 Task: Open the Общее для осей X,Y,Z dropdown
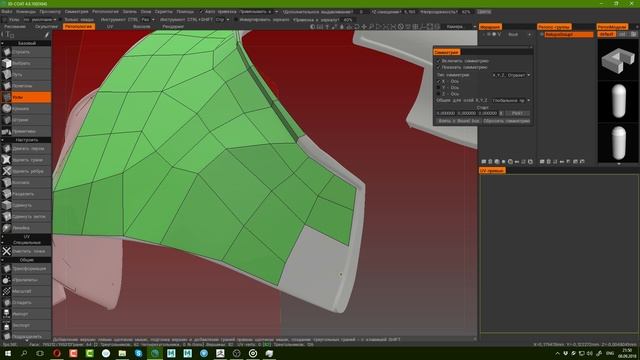coord(511,100)
